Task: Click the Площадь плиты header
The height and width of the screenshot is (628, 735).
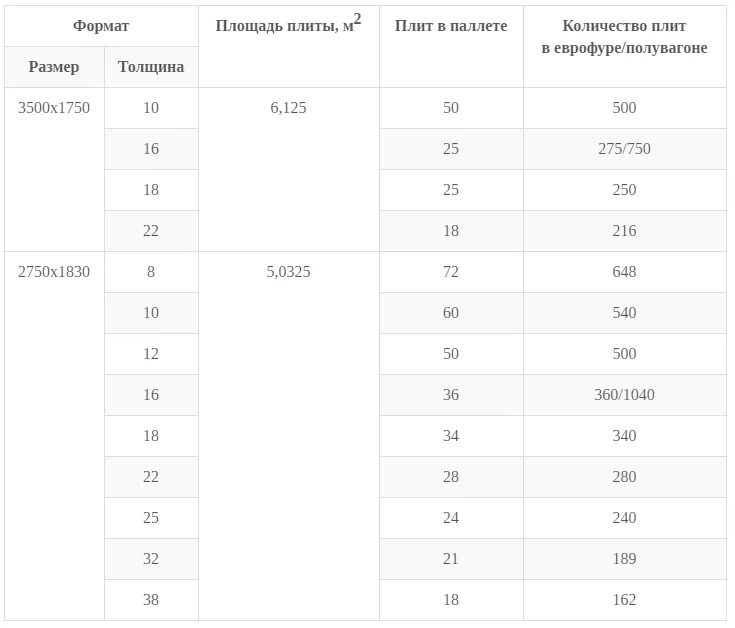Action: [x=288, y=46]
